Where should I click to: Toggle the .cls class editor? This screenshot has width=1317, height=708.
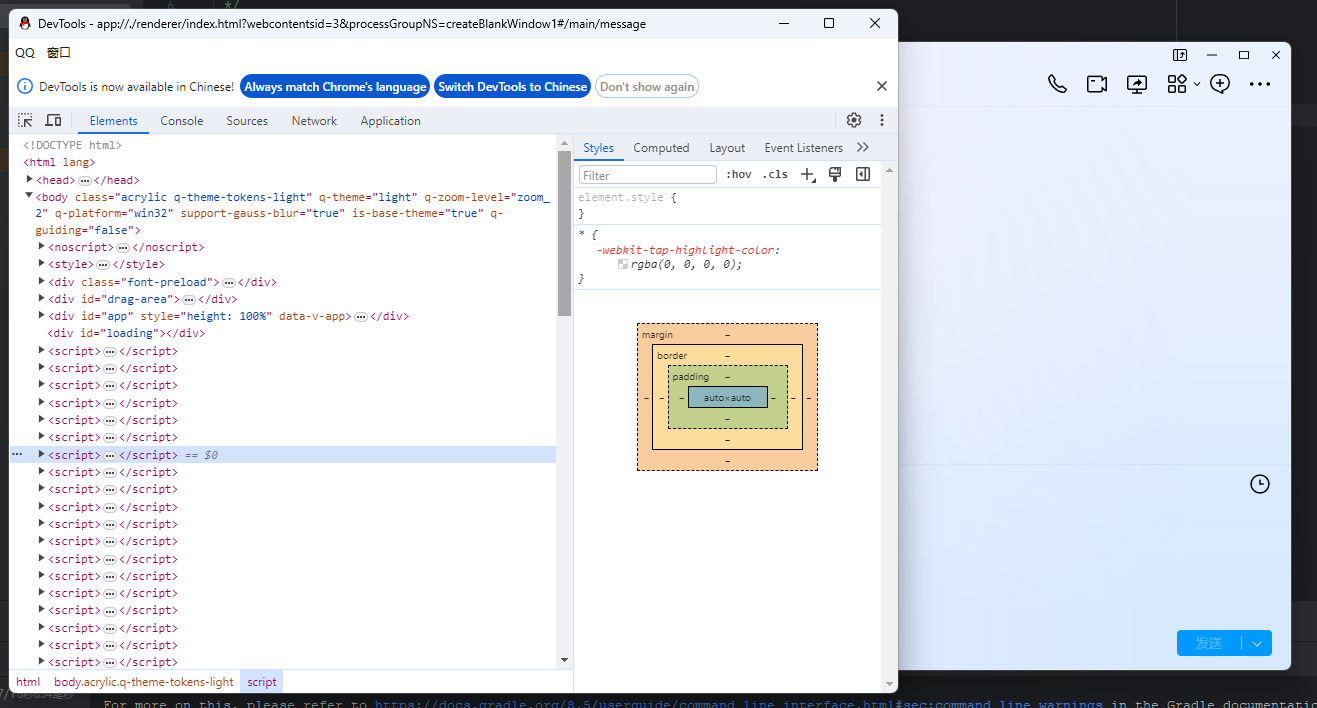click(x=775, y=174)
